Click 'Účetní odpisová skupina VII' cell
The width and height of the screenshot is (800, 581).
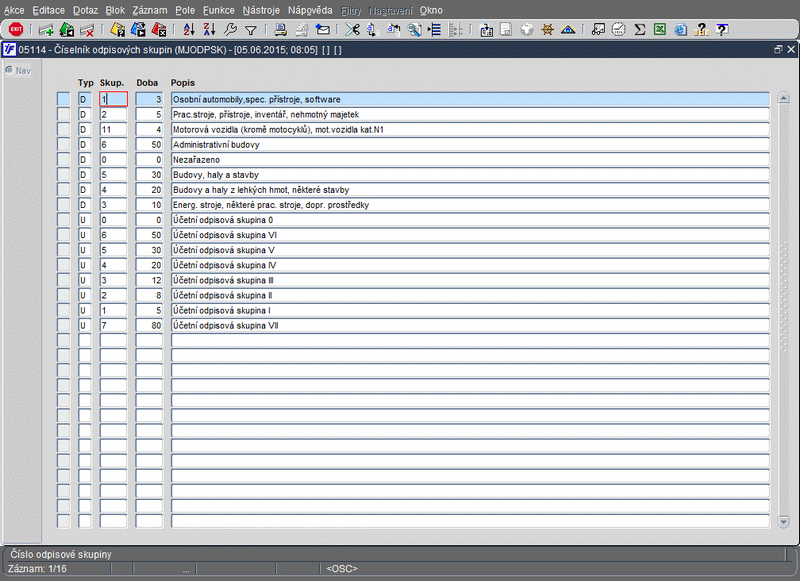point(470,325)
